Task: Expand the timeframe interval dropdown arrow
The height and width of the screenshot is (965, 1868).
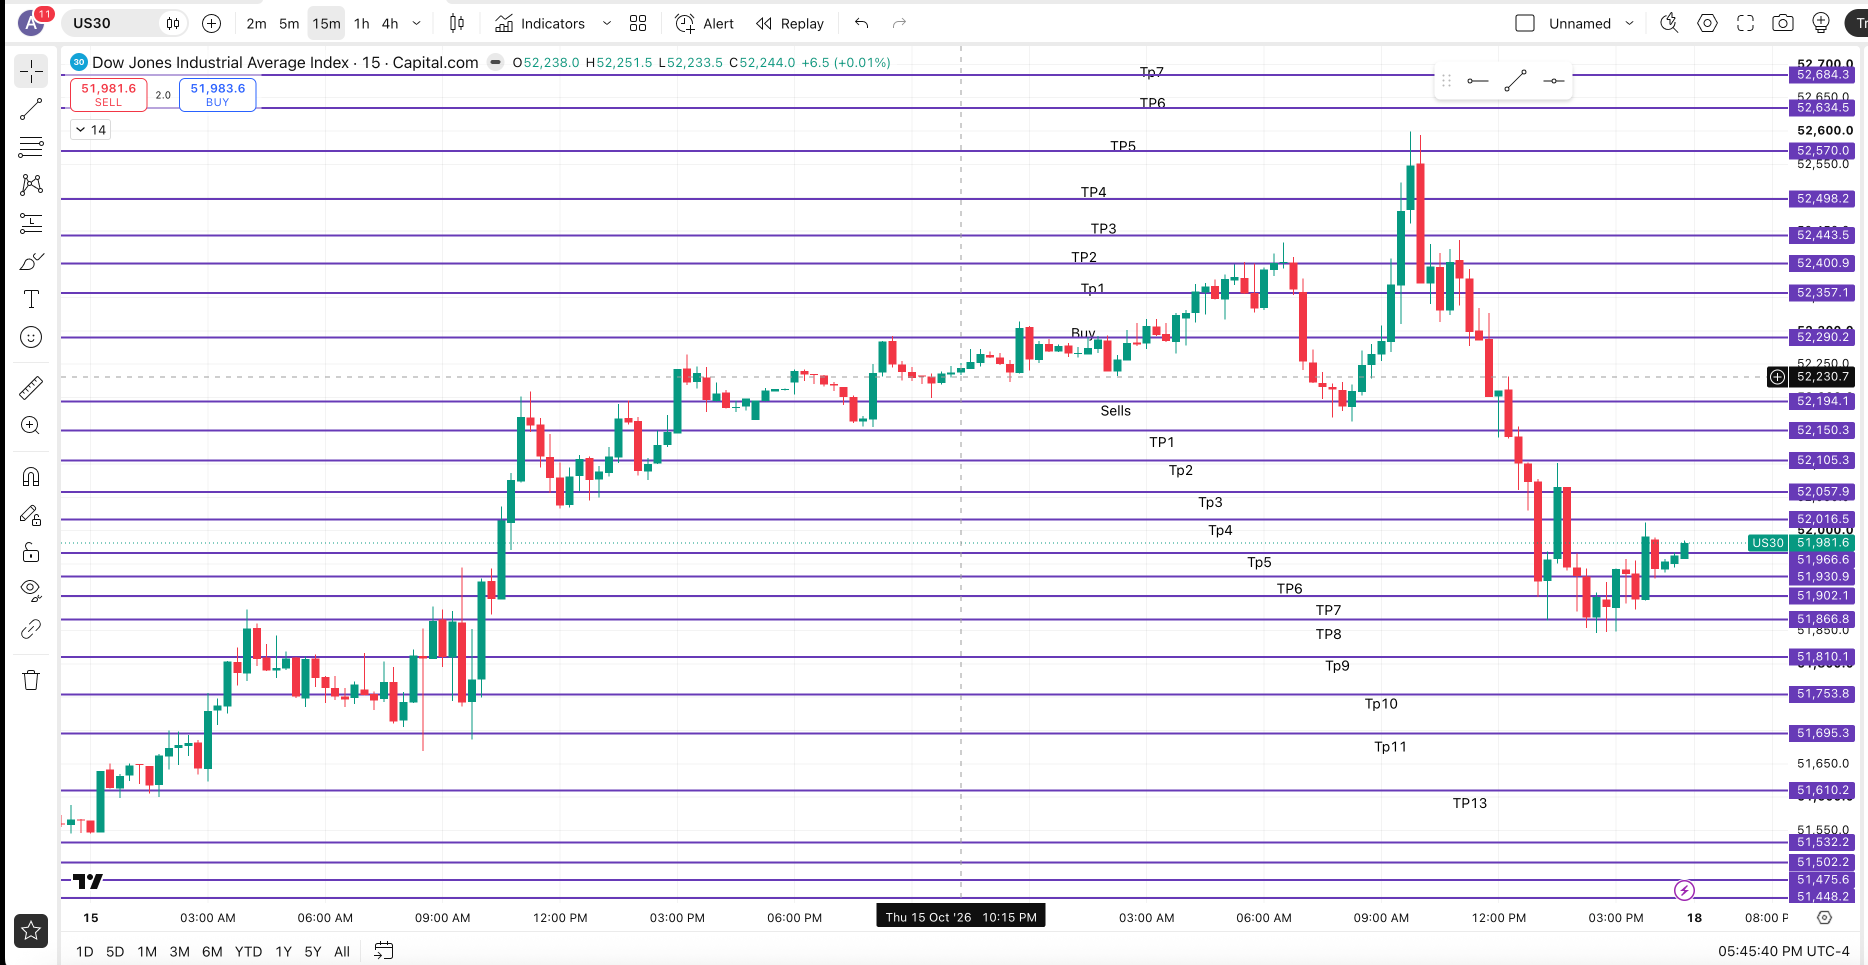Action: (x=417, y=23)
